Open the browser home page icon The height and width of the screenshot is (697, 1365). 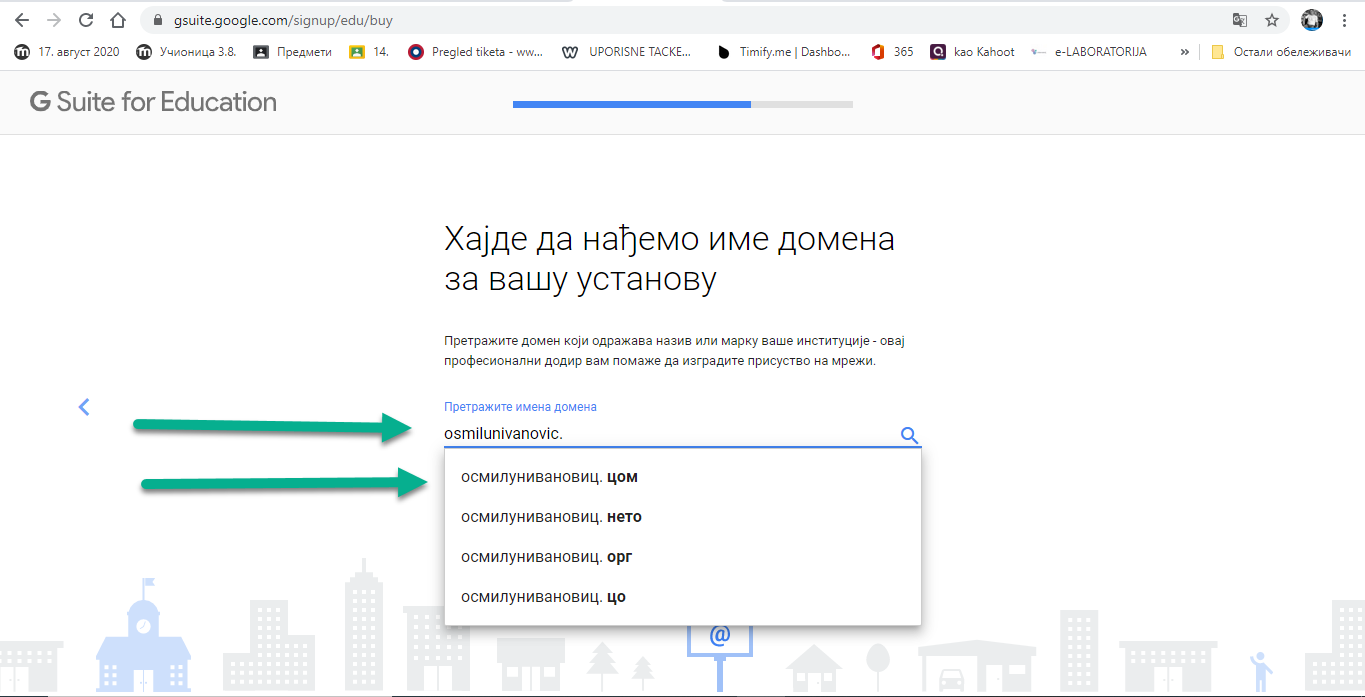118,20
